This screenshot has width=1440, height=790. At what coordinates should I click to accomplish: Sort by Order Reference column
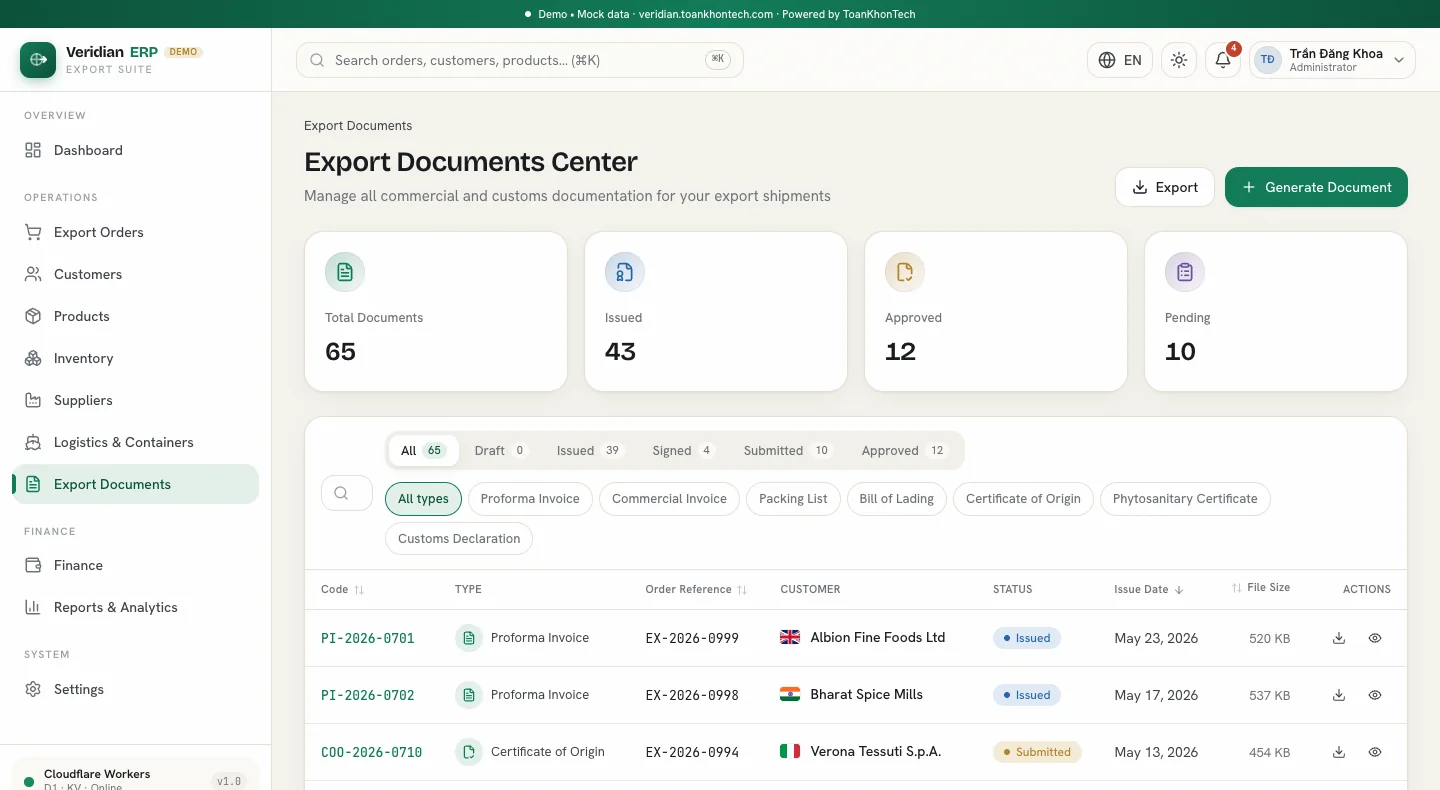click(x=696, y=589)
